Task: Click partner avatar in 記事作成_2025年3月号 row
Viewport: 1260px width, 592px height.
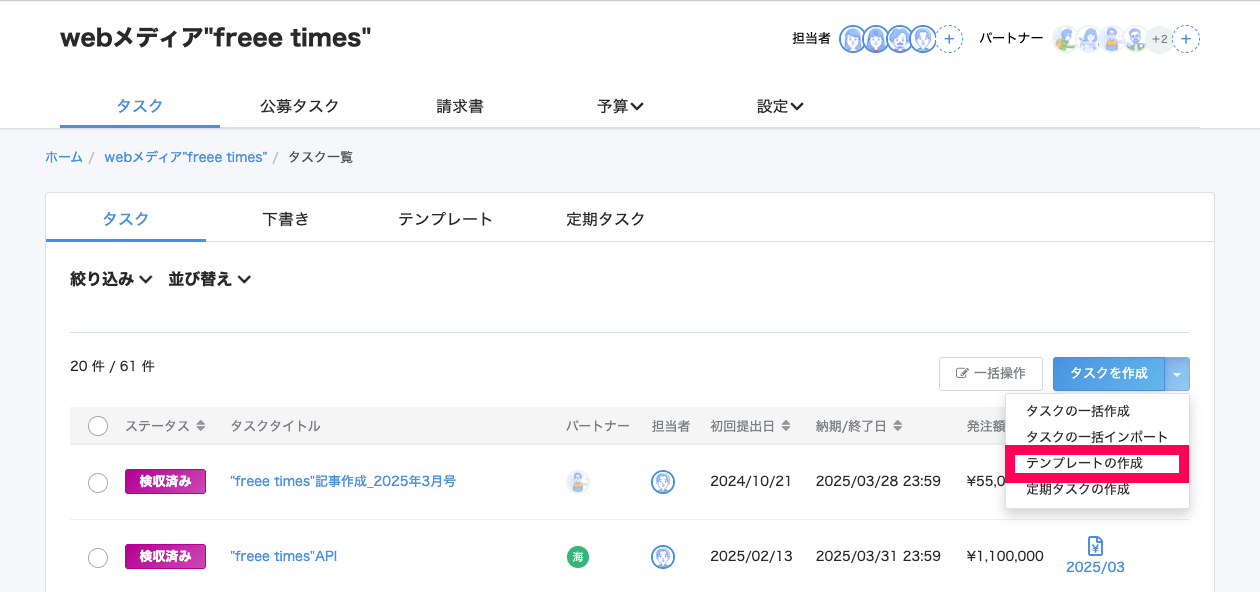Action: coord(578,482)
